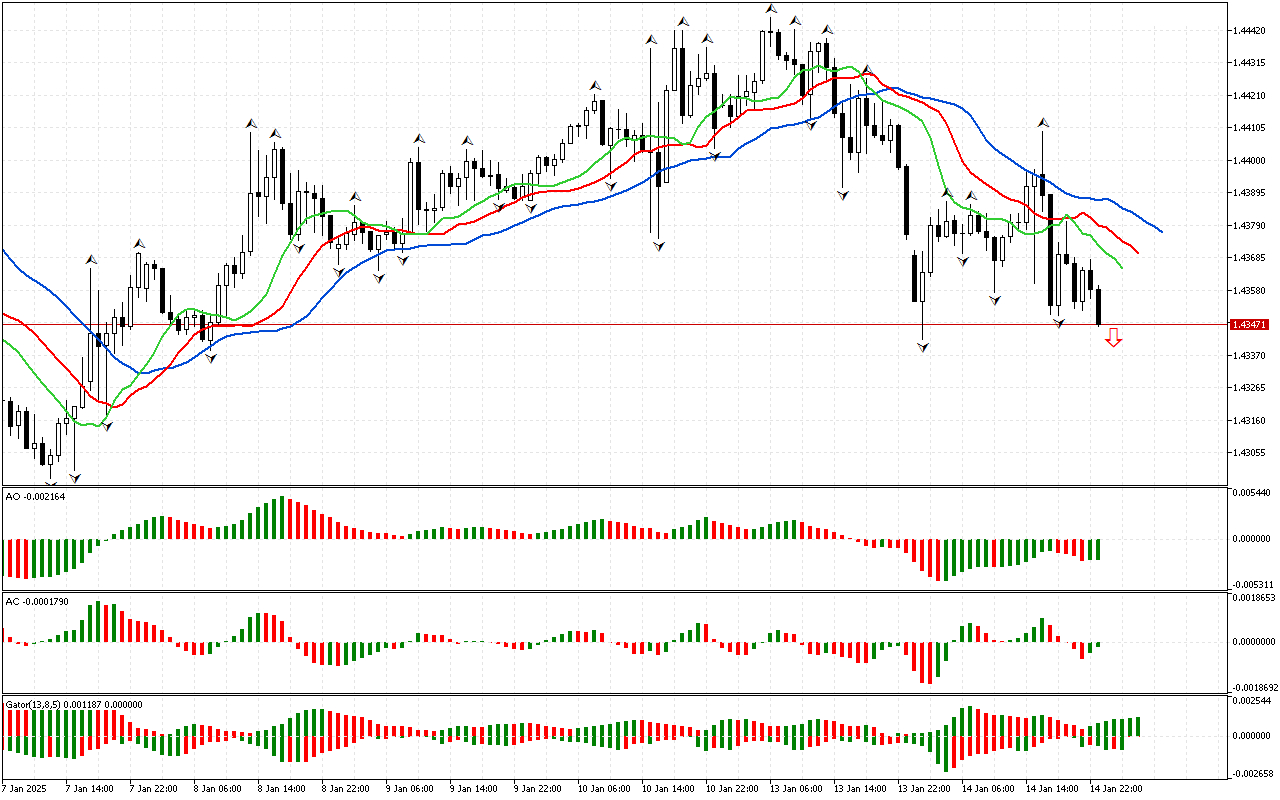The image size is (1280, 800).
Task: Click the 1.43790 price axis level
Action: click(x=1251, y=226)
